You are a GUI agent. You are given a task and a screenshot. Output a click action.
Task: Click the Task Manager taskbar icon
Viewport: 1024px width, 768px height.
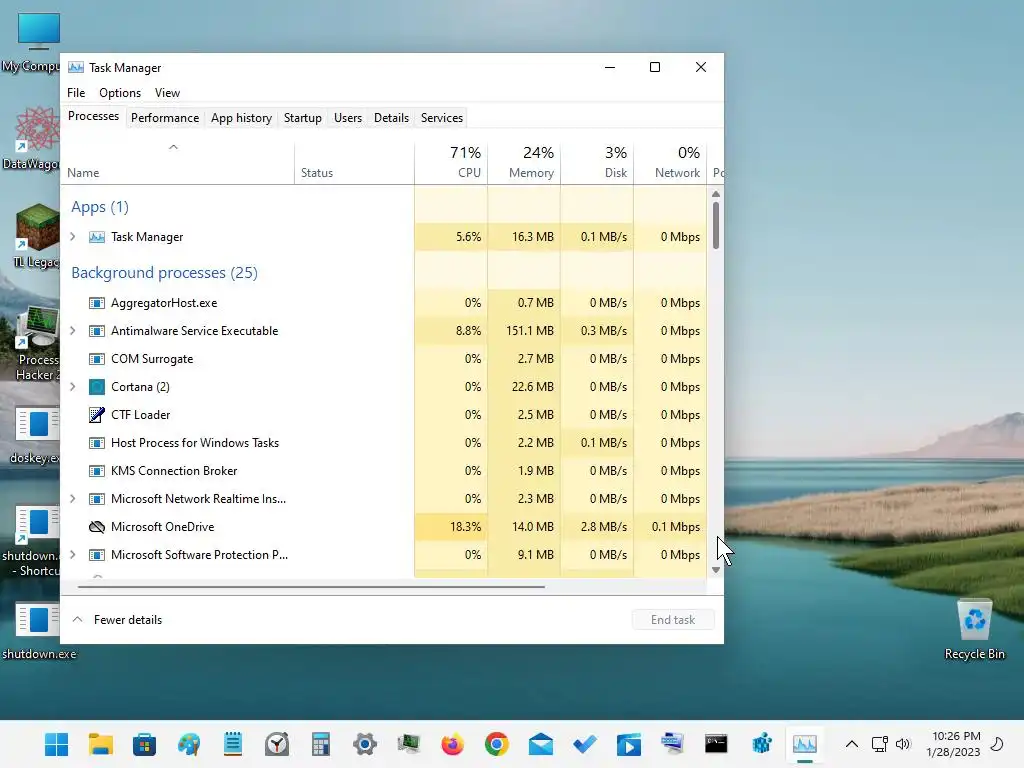point(805,744)
